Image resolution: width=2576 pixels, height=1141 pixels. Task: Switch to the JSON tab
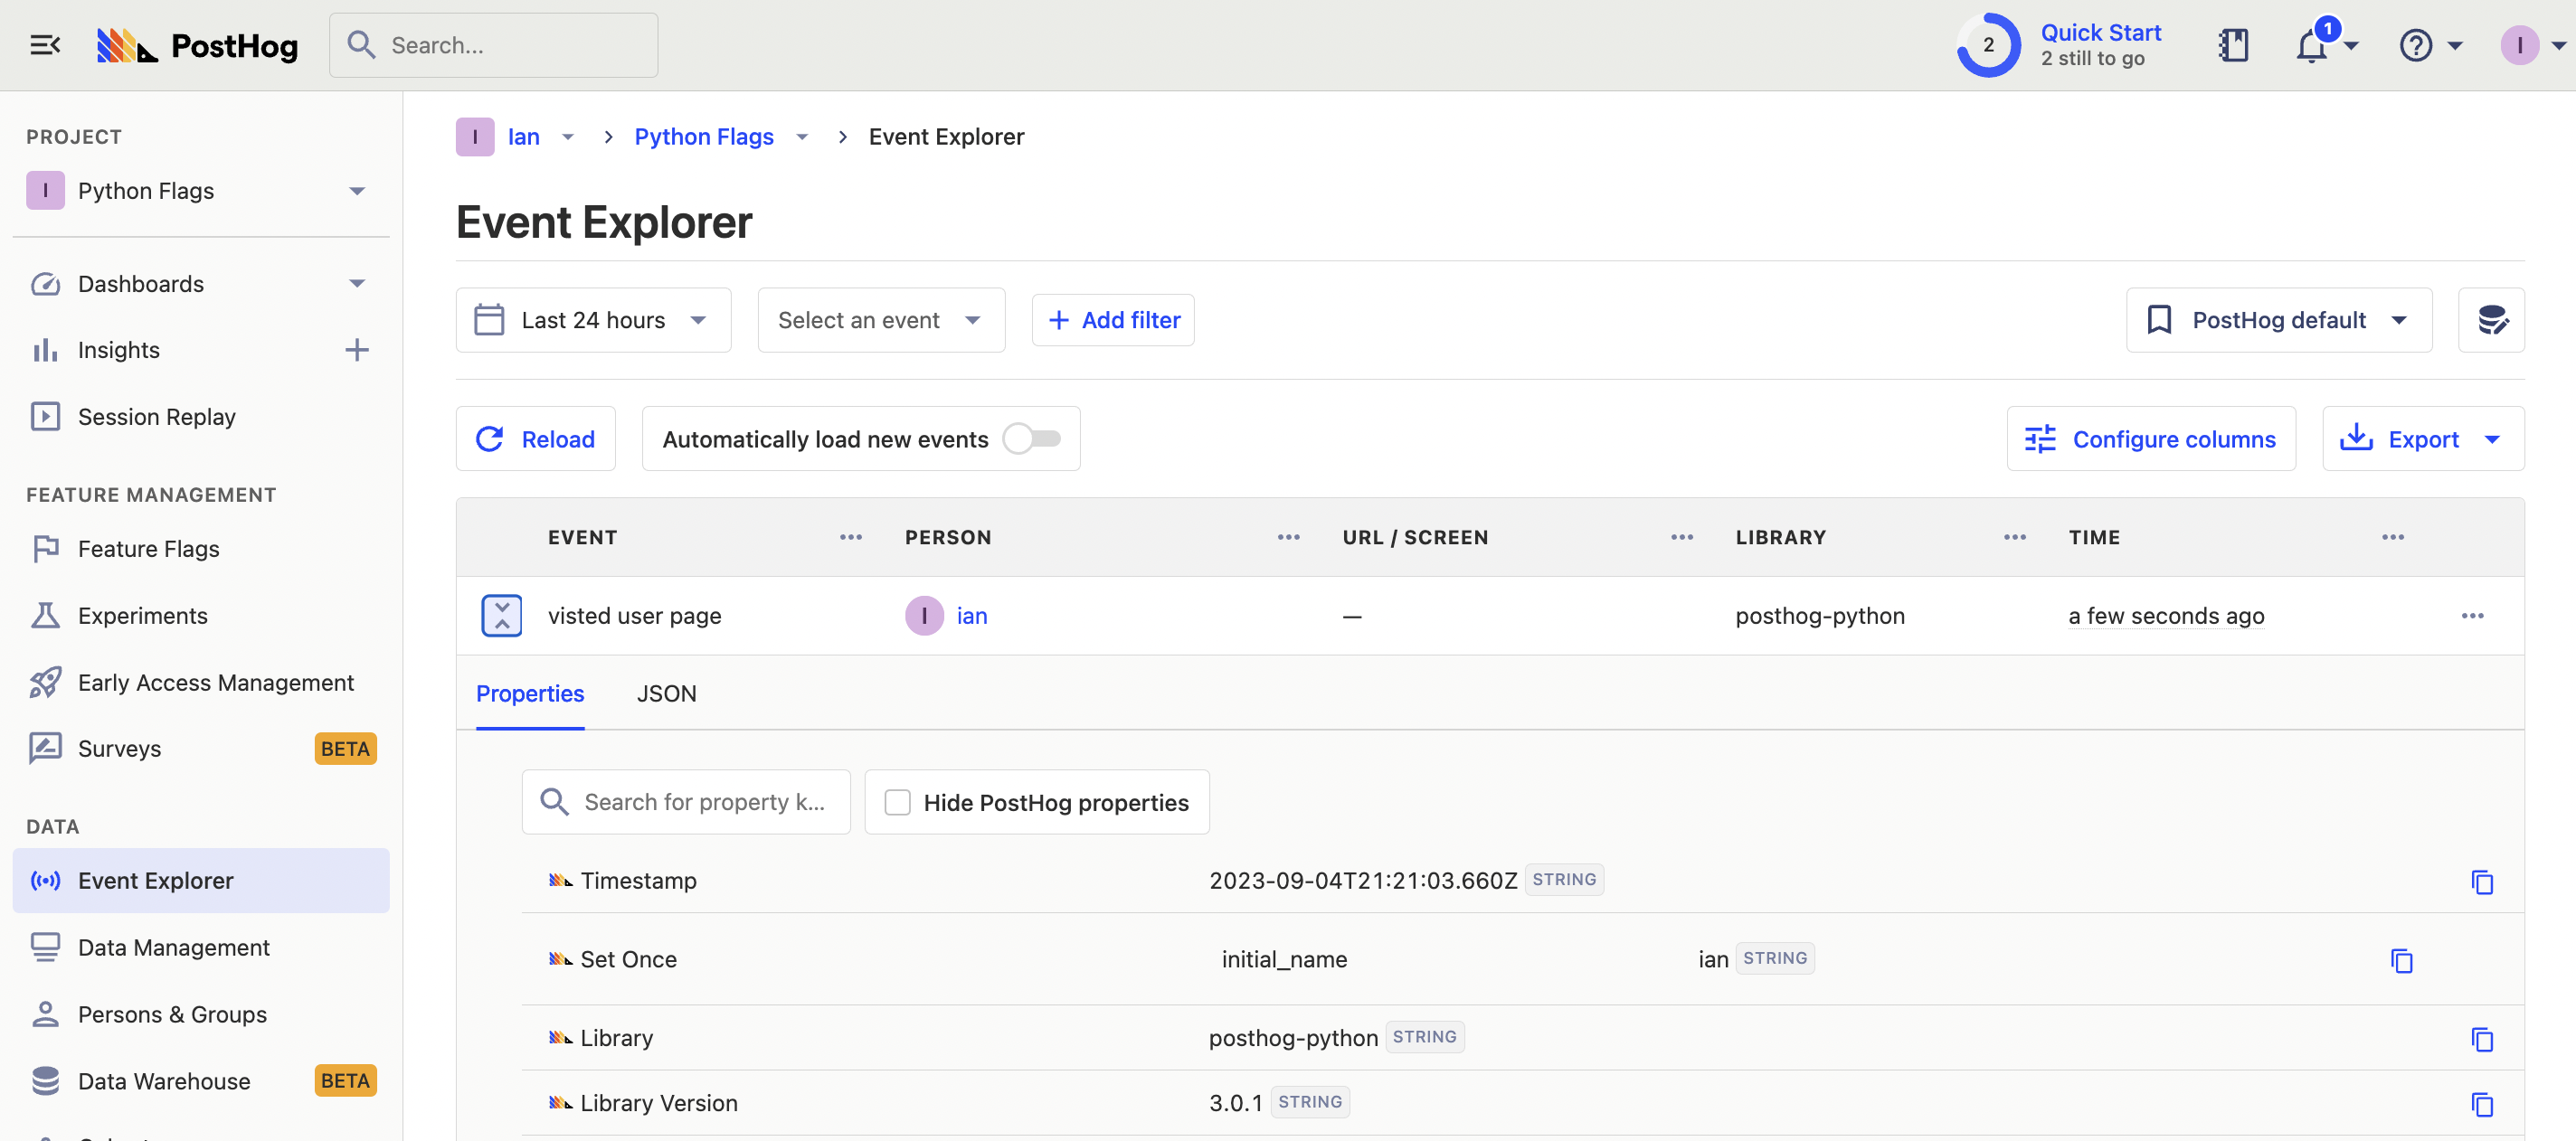coord(666,694)
